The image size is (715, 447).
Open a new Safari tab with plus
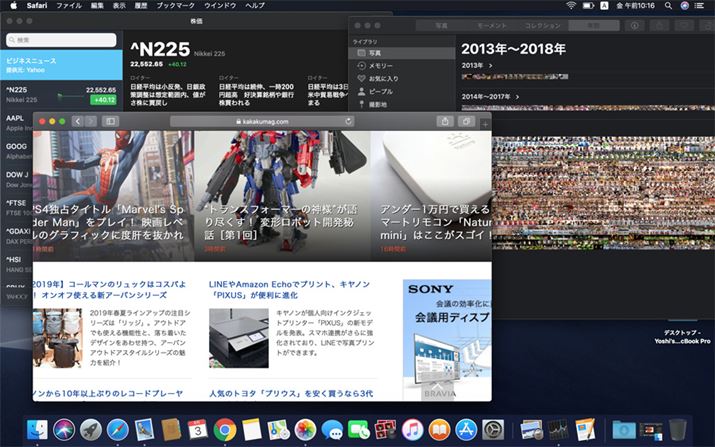pyautogui.click(x=485, y=123)
